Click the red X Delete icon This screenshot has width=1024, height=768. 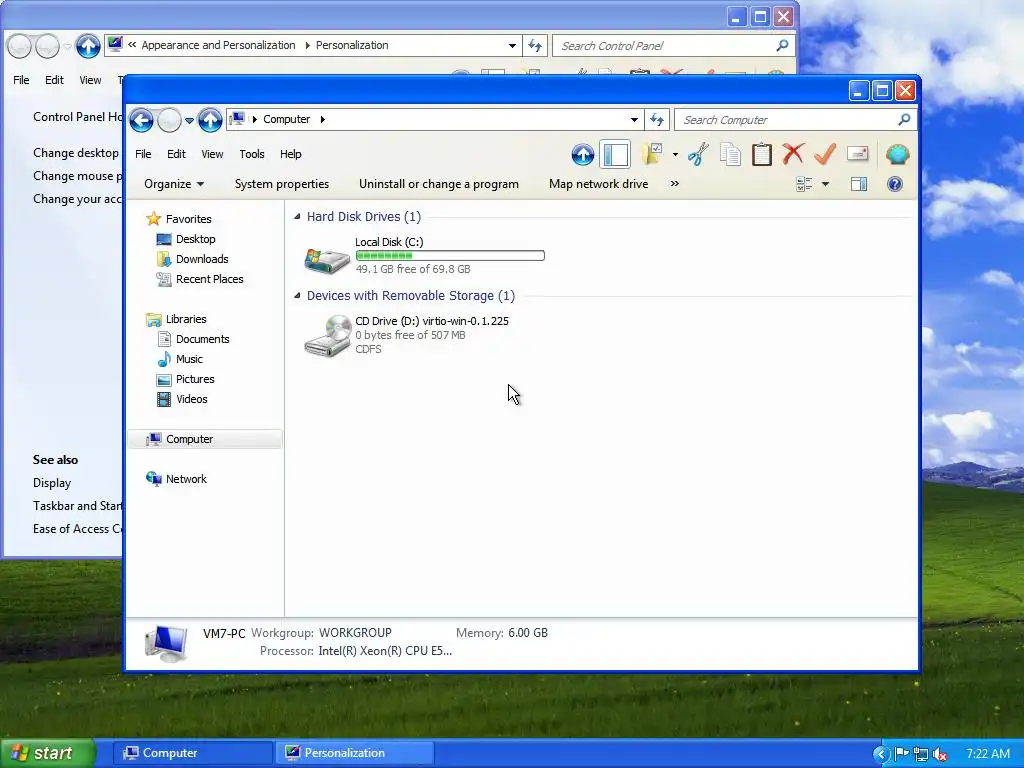[x=793, y=154]
